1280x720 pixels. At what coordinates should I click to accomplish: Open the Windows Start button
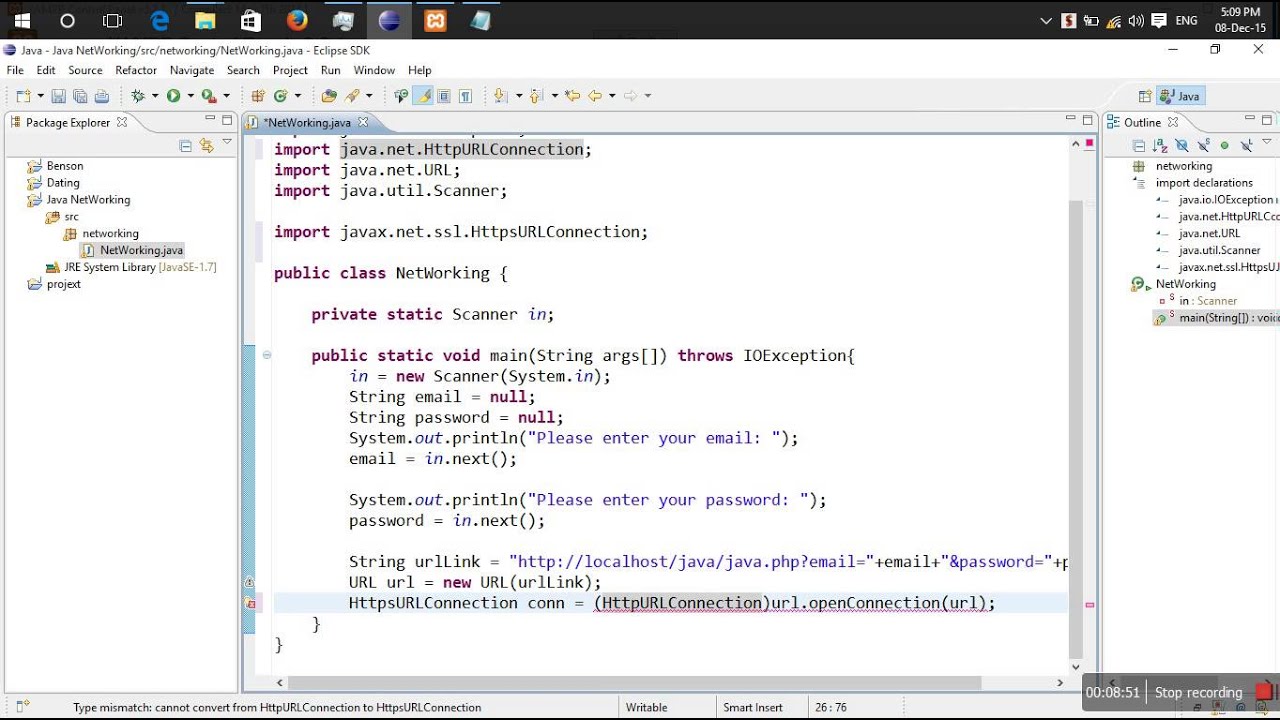tap(21, 20)
